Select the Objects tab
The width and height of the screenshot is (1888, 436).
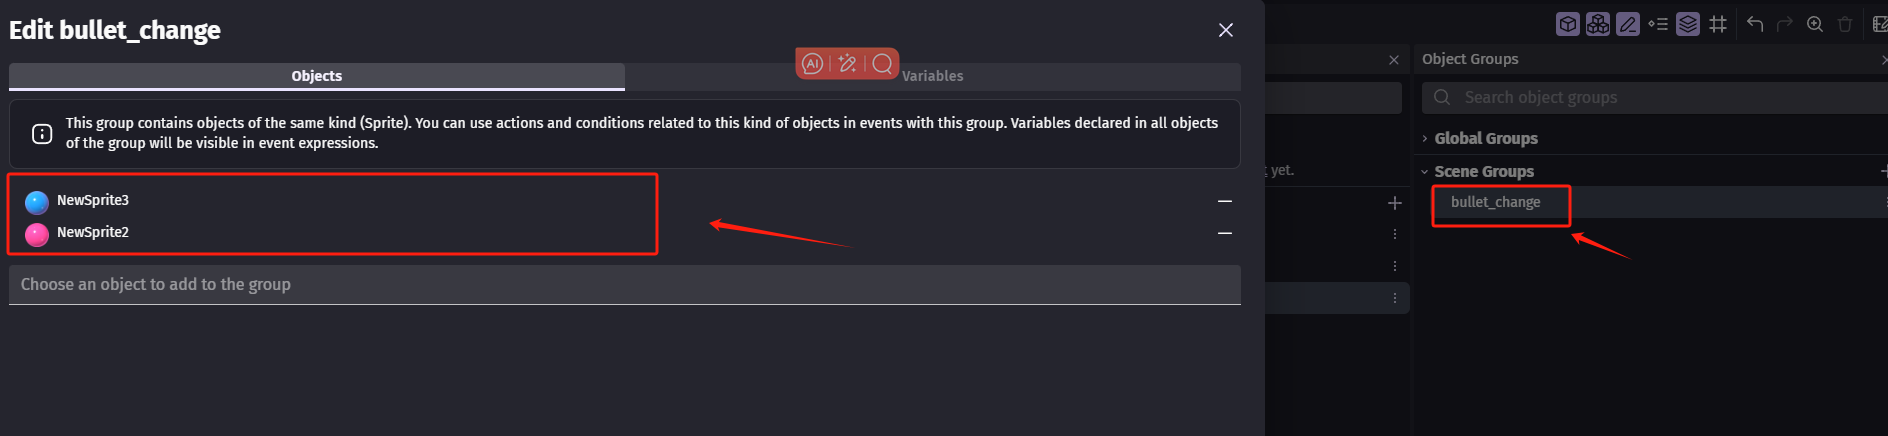tap(317, 76)
